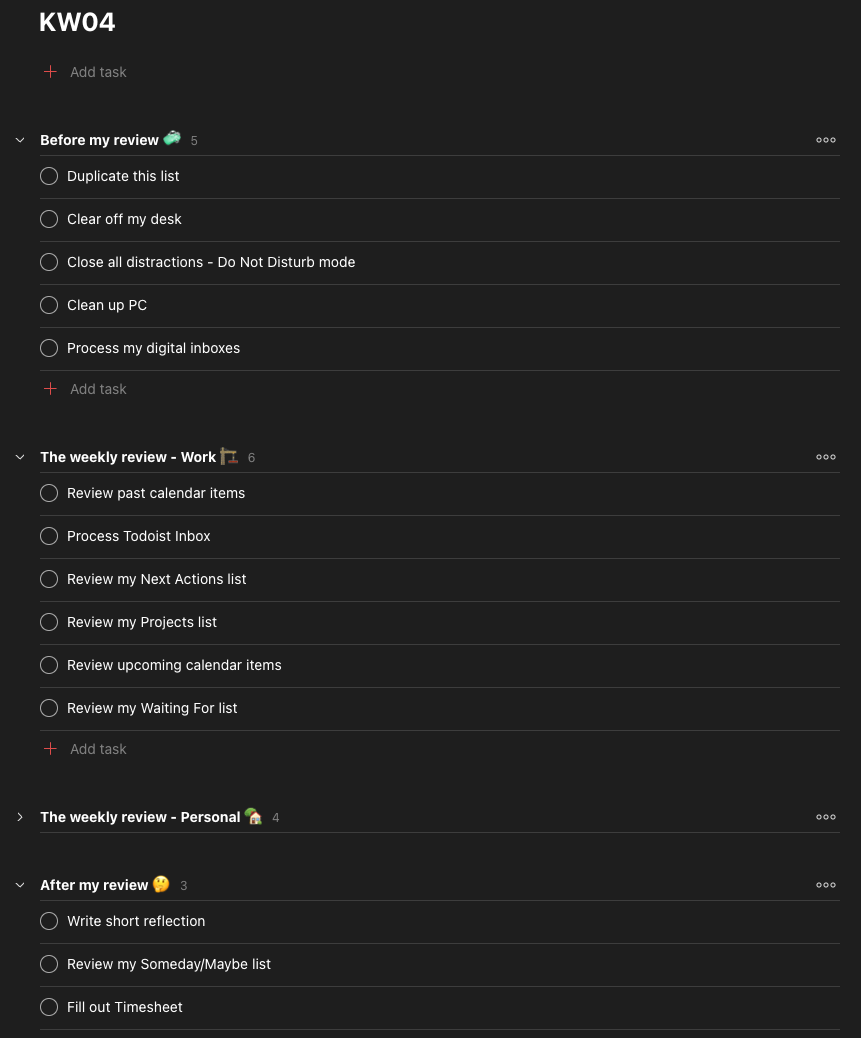Click the plus icon under KW04 title
This screenshot has height=1038, width=861.
click(x=50, y=71)
